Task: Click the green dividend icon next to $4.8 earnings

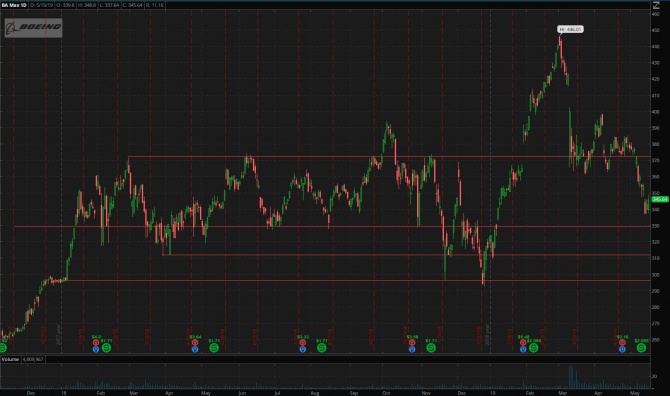Action: 106,348
